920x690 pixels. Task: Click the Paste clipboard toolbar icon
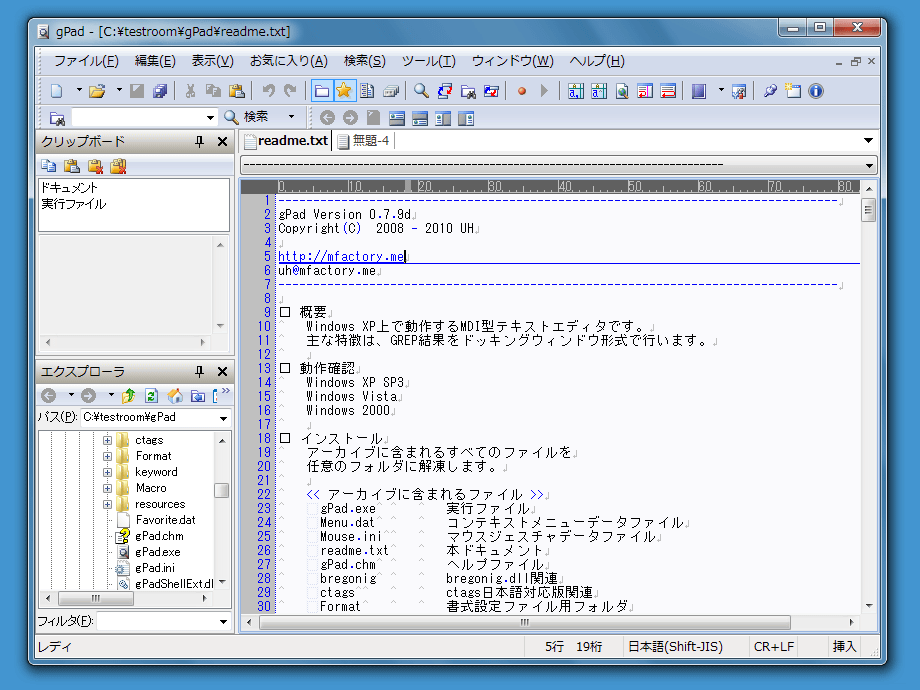236,91
